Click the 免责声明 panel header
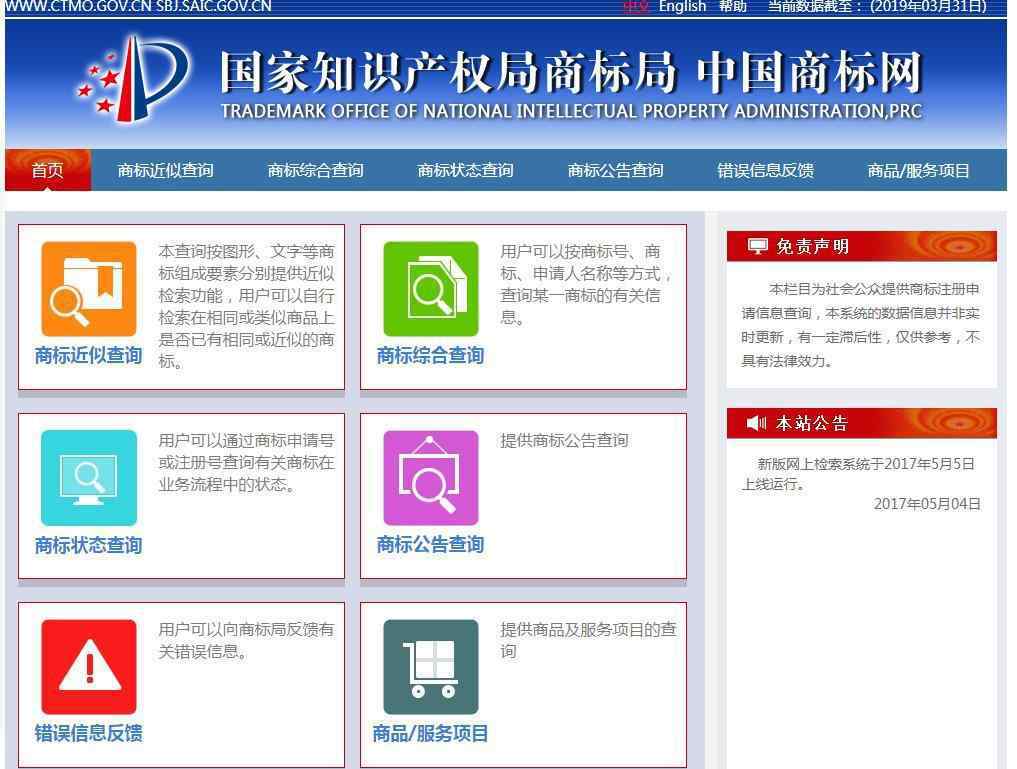 (x=861, y=246)
